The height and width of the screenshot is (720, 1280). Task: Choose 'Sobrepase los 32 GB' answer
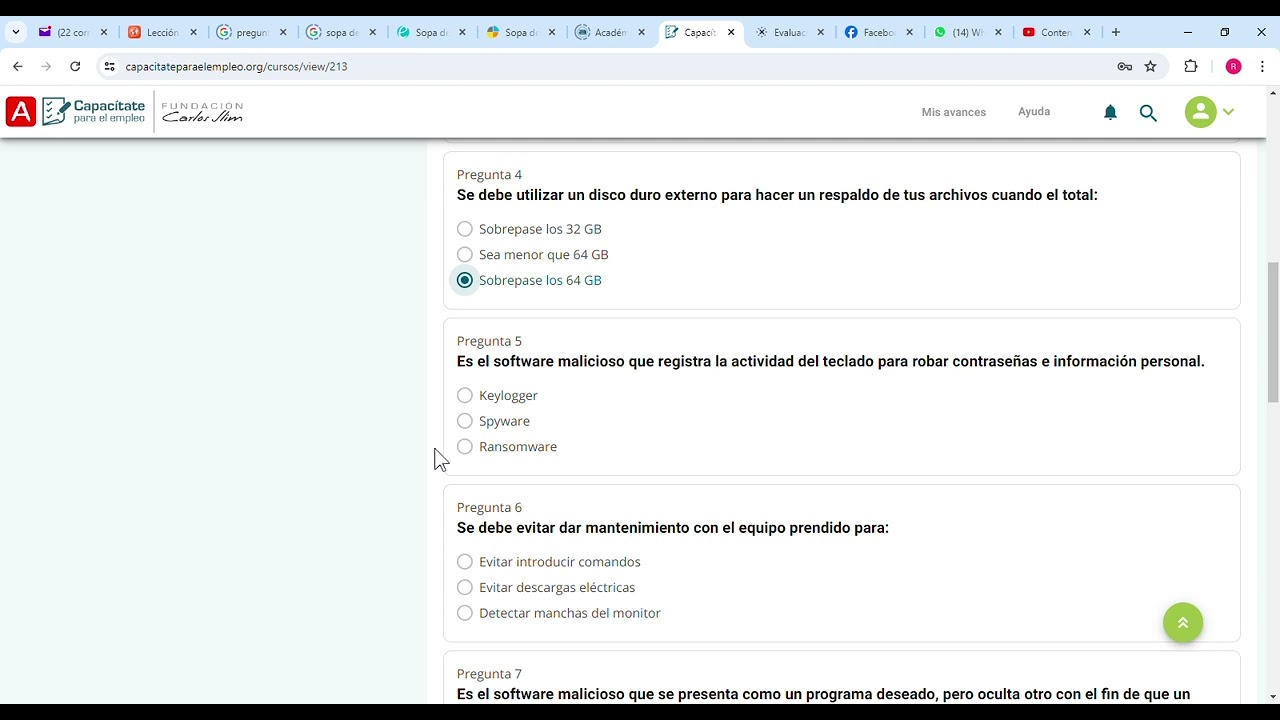click(x=465, y=229)
